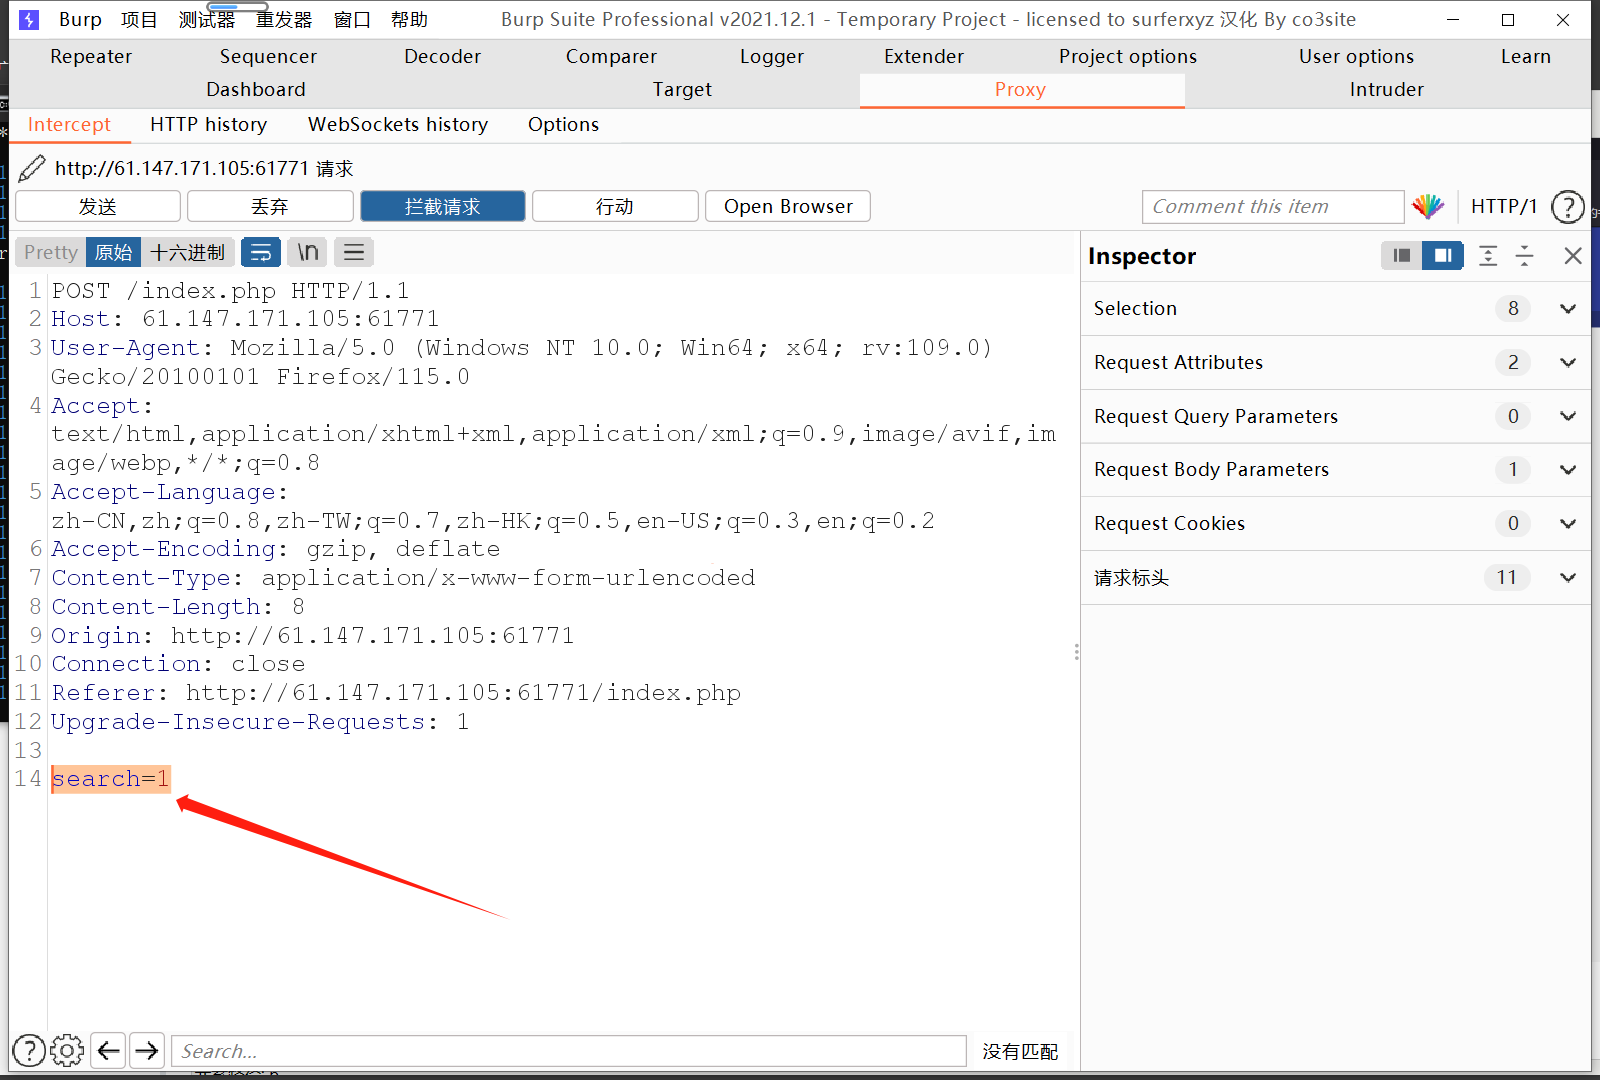Expand Request Cookies chevron
This screenshot has height=1080, width=1600.
1568,524
